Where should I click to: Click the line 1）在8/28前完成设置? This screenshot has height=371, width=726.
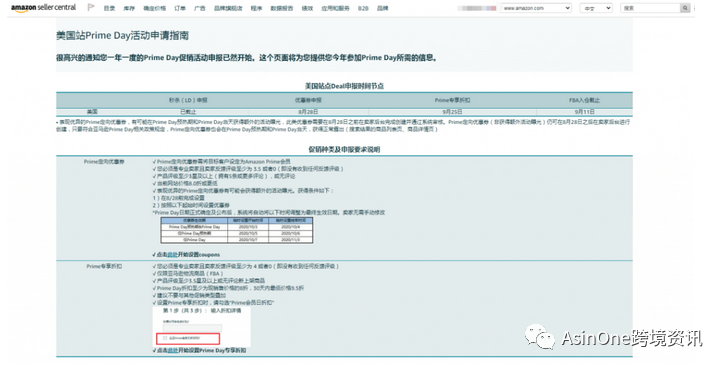click(178, 198)
